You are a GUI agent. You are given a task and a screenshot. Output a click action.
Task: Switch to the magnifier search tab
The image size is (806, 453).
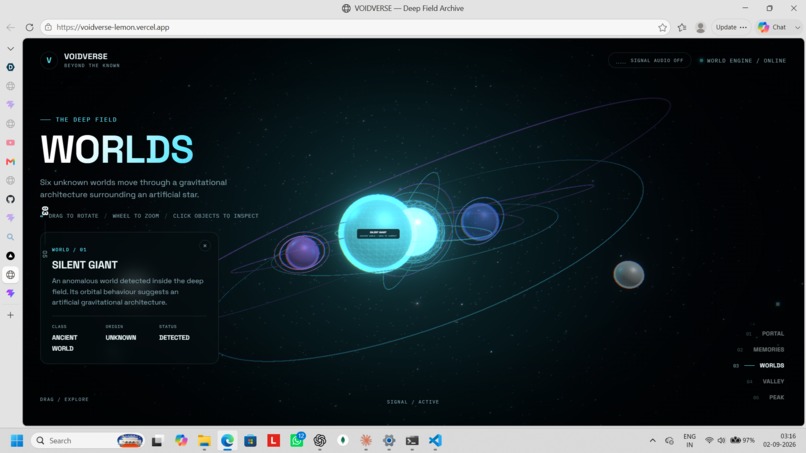pos(10,237)
